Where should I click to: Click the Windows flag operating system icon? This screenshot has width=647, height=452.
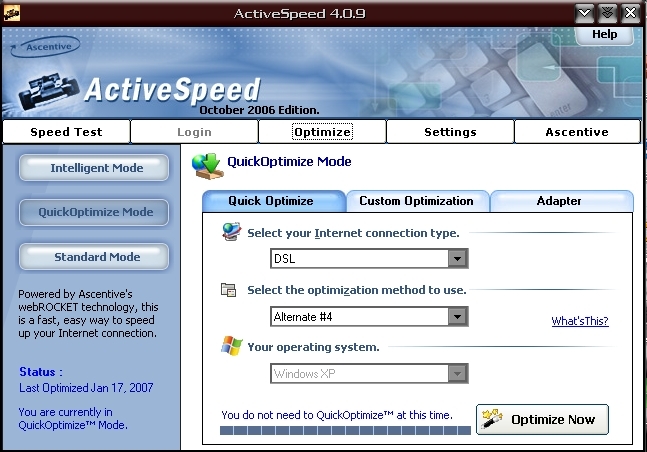231,346
